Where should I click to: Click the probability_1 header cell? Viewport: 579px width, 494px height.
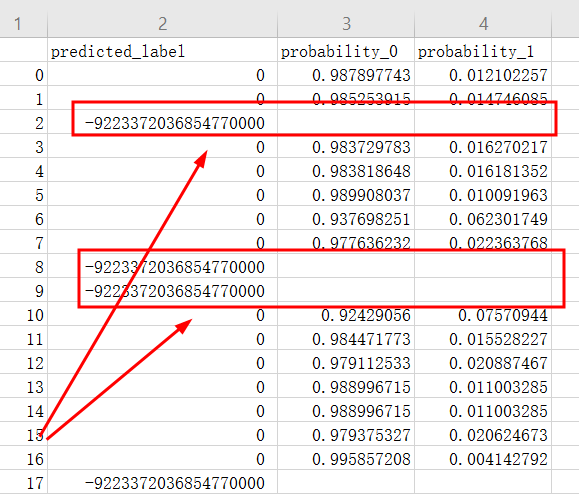tap(483, 51)
